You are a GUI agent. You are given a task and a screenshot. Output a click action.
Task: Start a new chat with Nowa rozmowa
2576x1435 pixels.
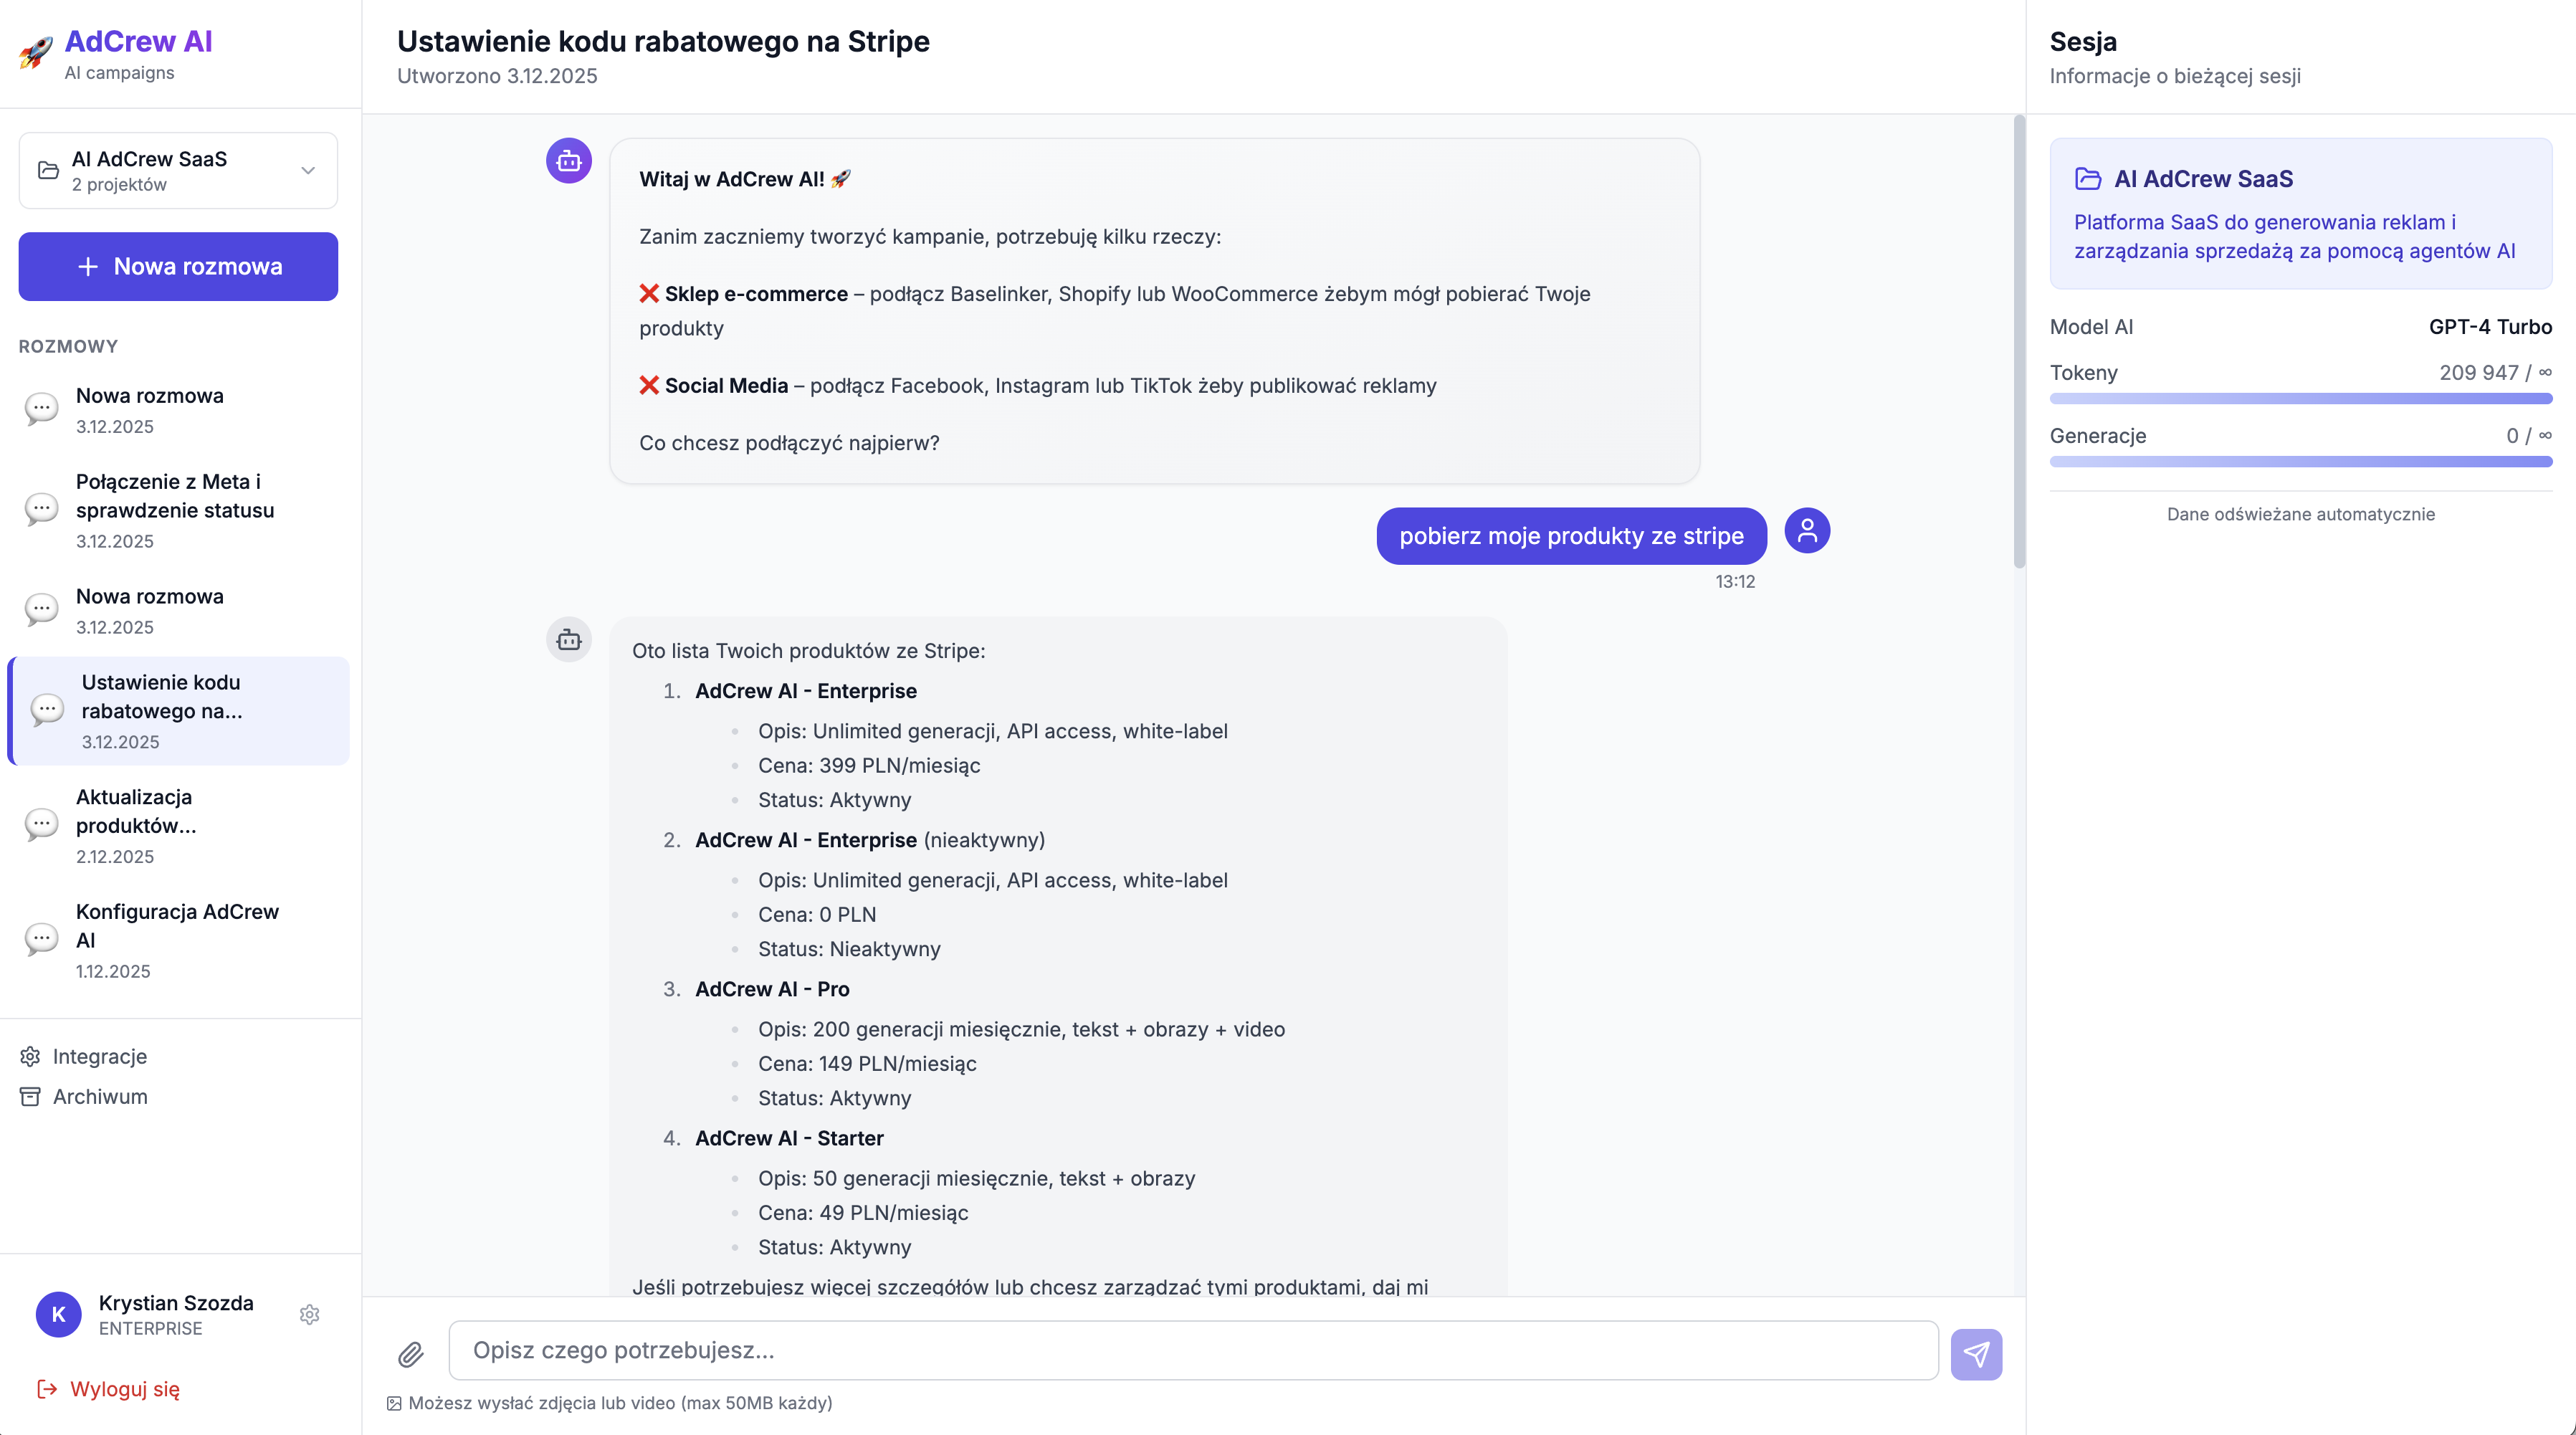tap(177, 266)
